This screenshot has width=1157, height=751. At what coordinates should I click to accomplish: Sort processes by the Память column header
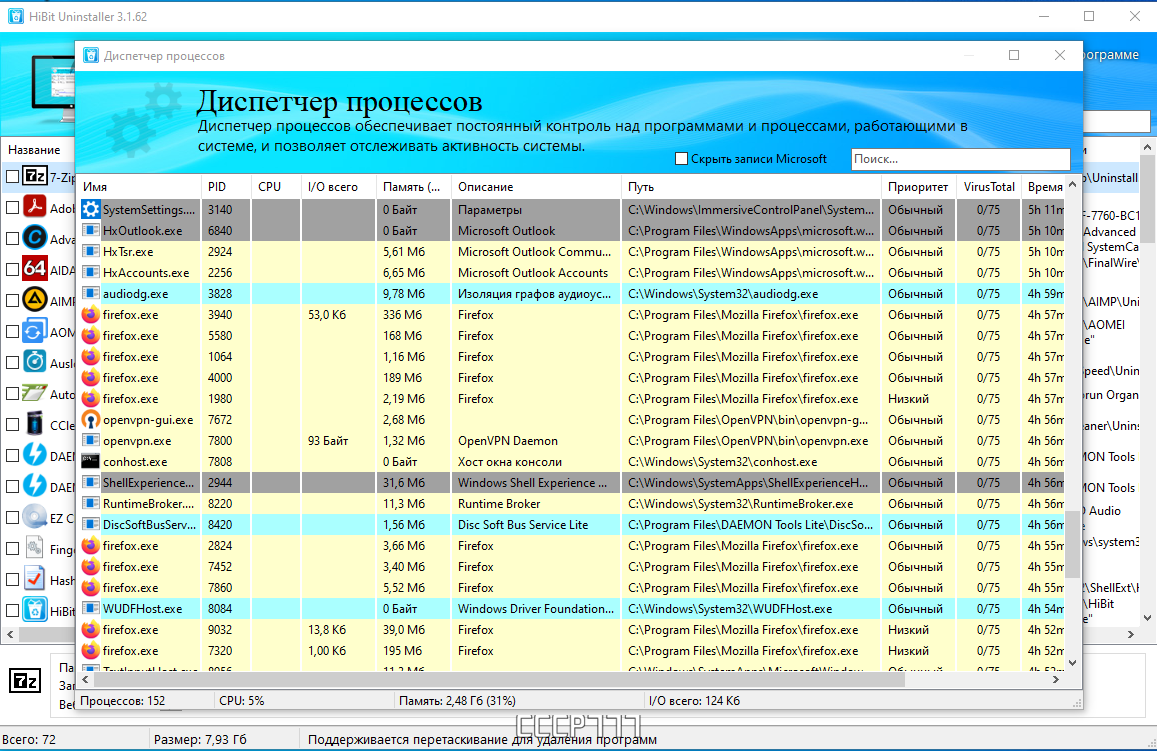[412, 187]
